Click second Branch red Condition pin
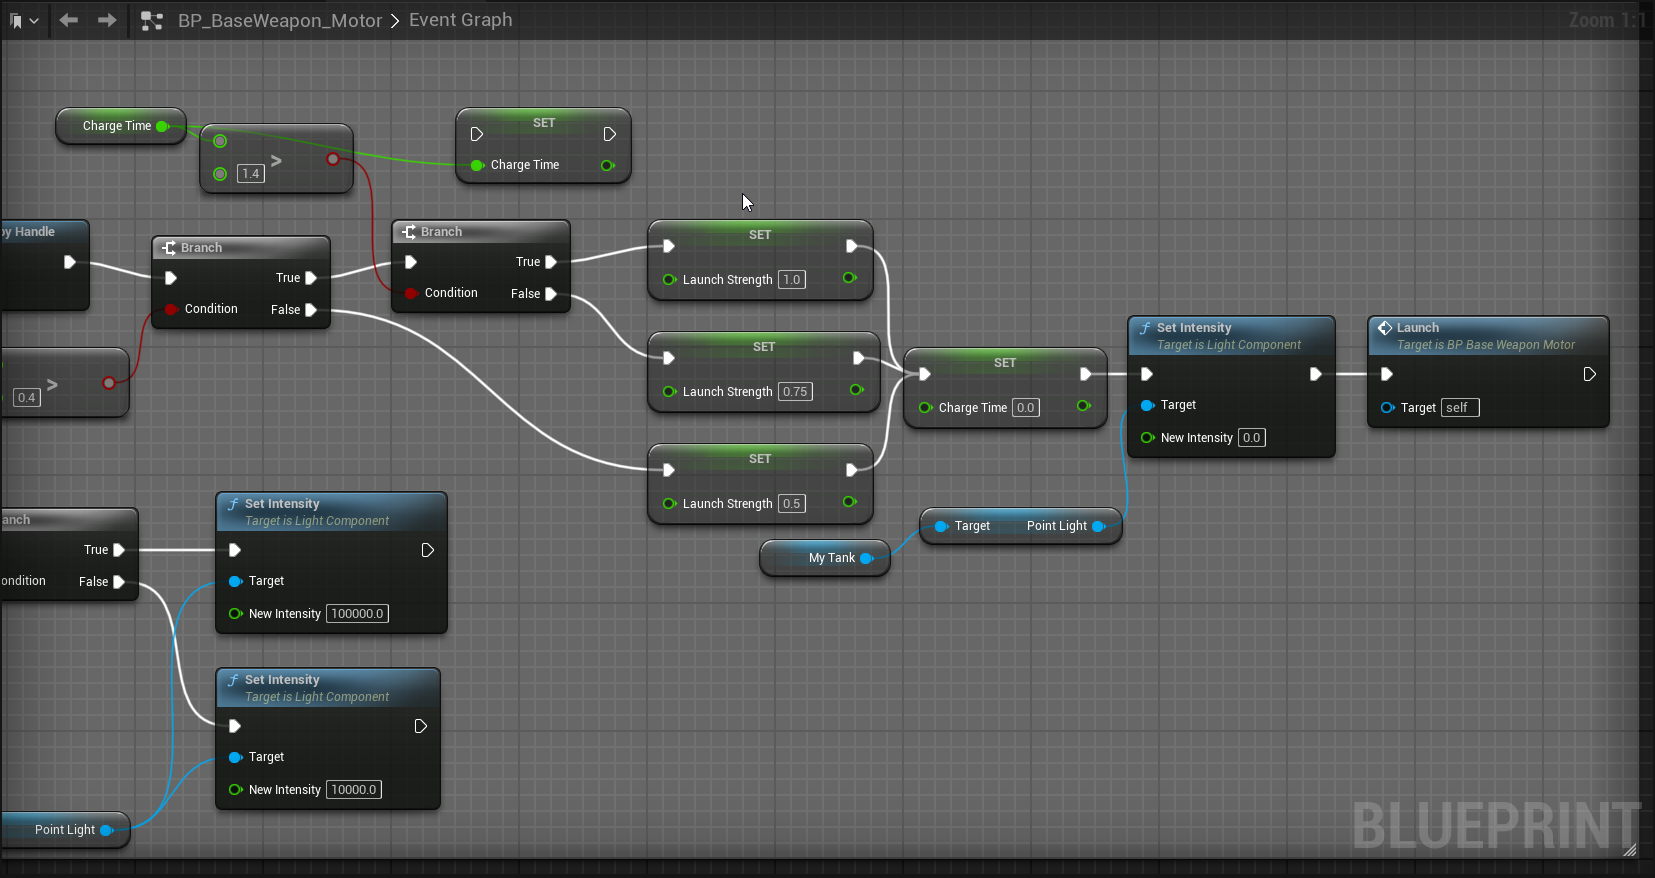This screenshot has height=878, width=1655. click(x=411, y=293)
